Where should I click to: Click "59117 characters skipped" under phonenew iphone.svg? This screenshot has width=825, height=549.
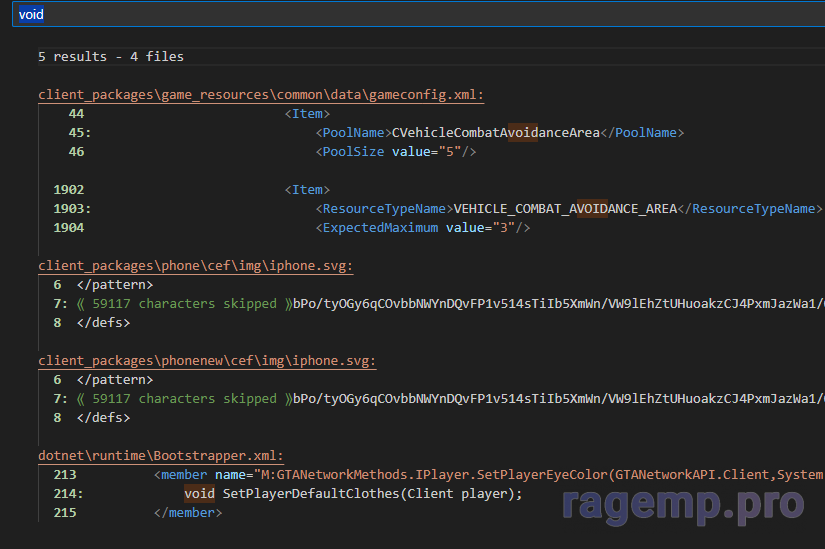(207, 399)
